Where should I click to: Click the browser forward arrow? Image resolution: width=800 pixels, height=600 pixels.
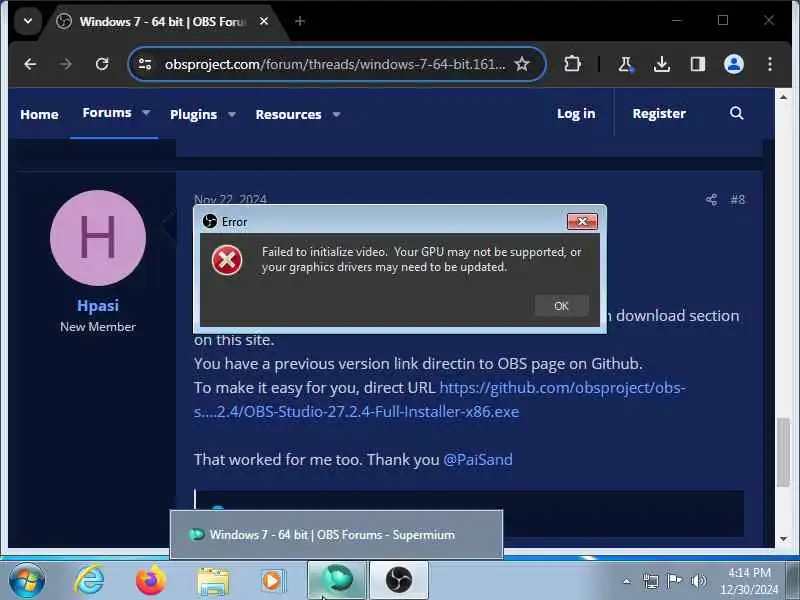66,64
